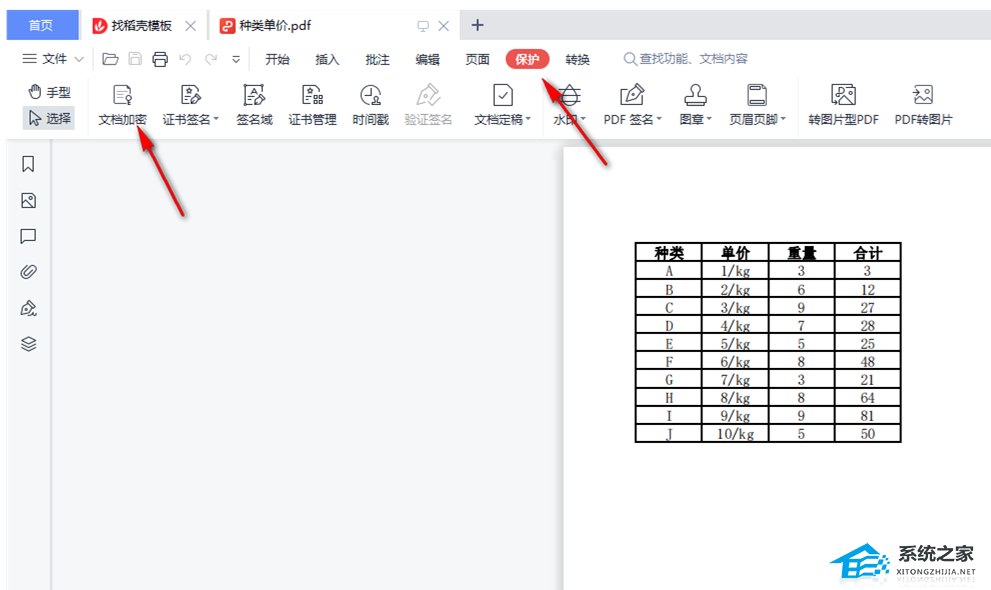Viewport: 991px width, 590px height.
Task: Switch to the 批注 ribbon tab
Action: tap(377, 59)
